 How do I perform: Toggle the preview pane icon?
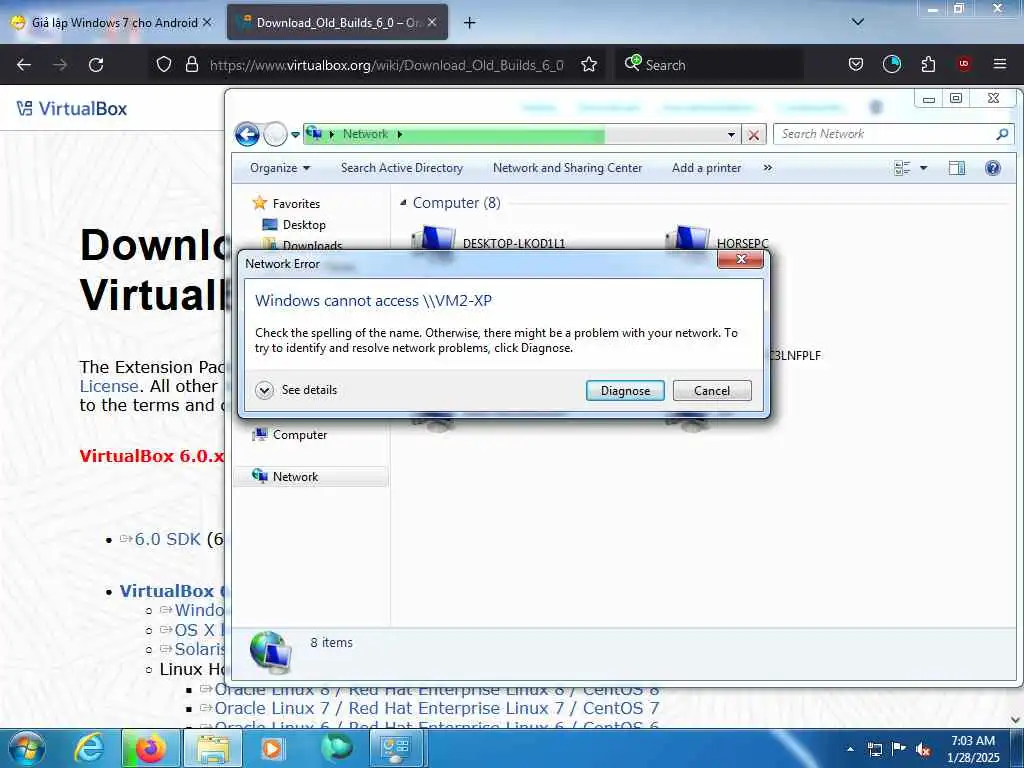tap(957, 168)
